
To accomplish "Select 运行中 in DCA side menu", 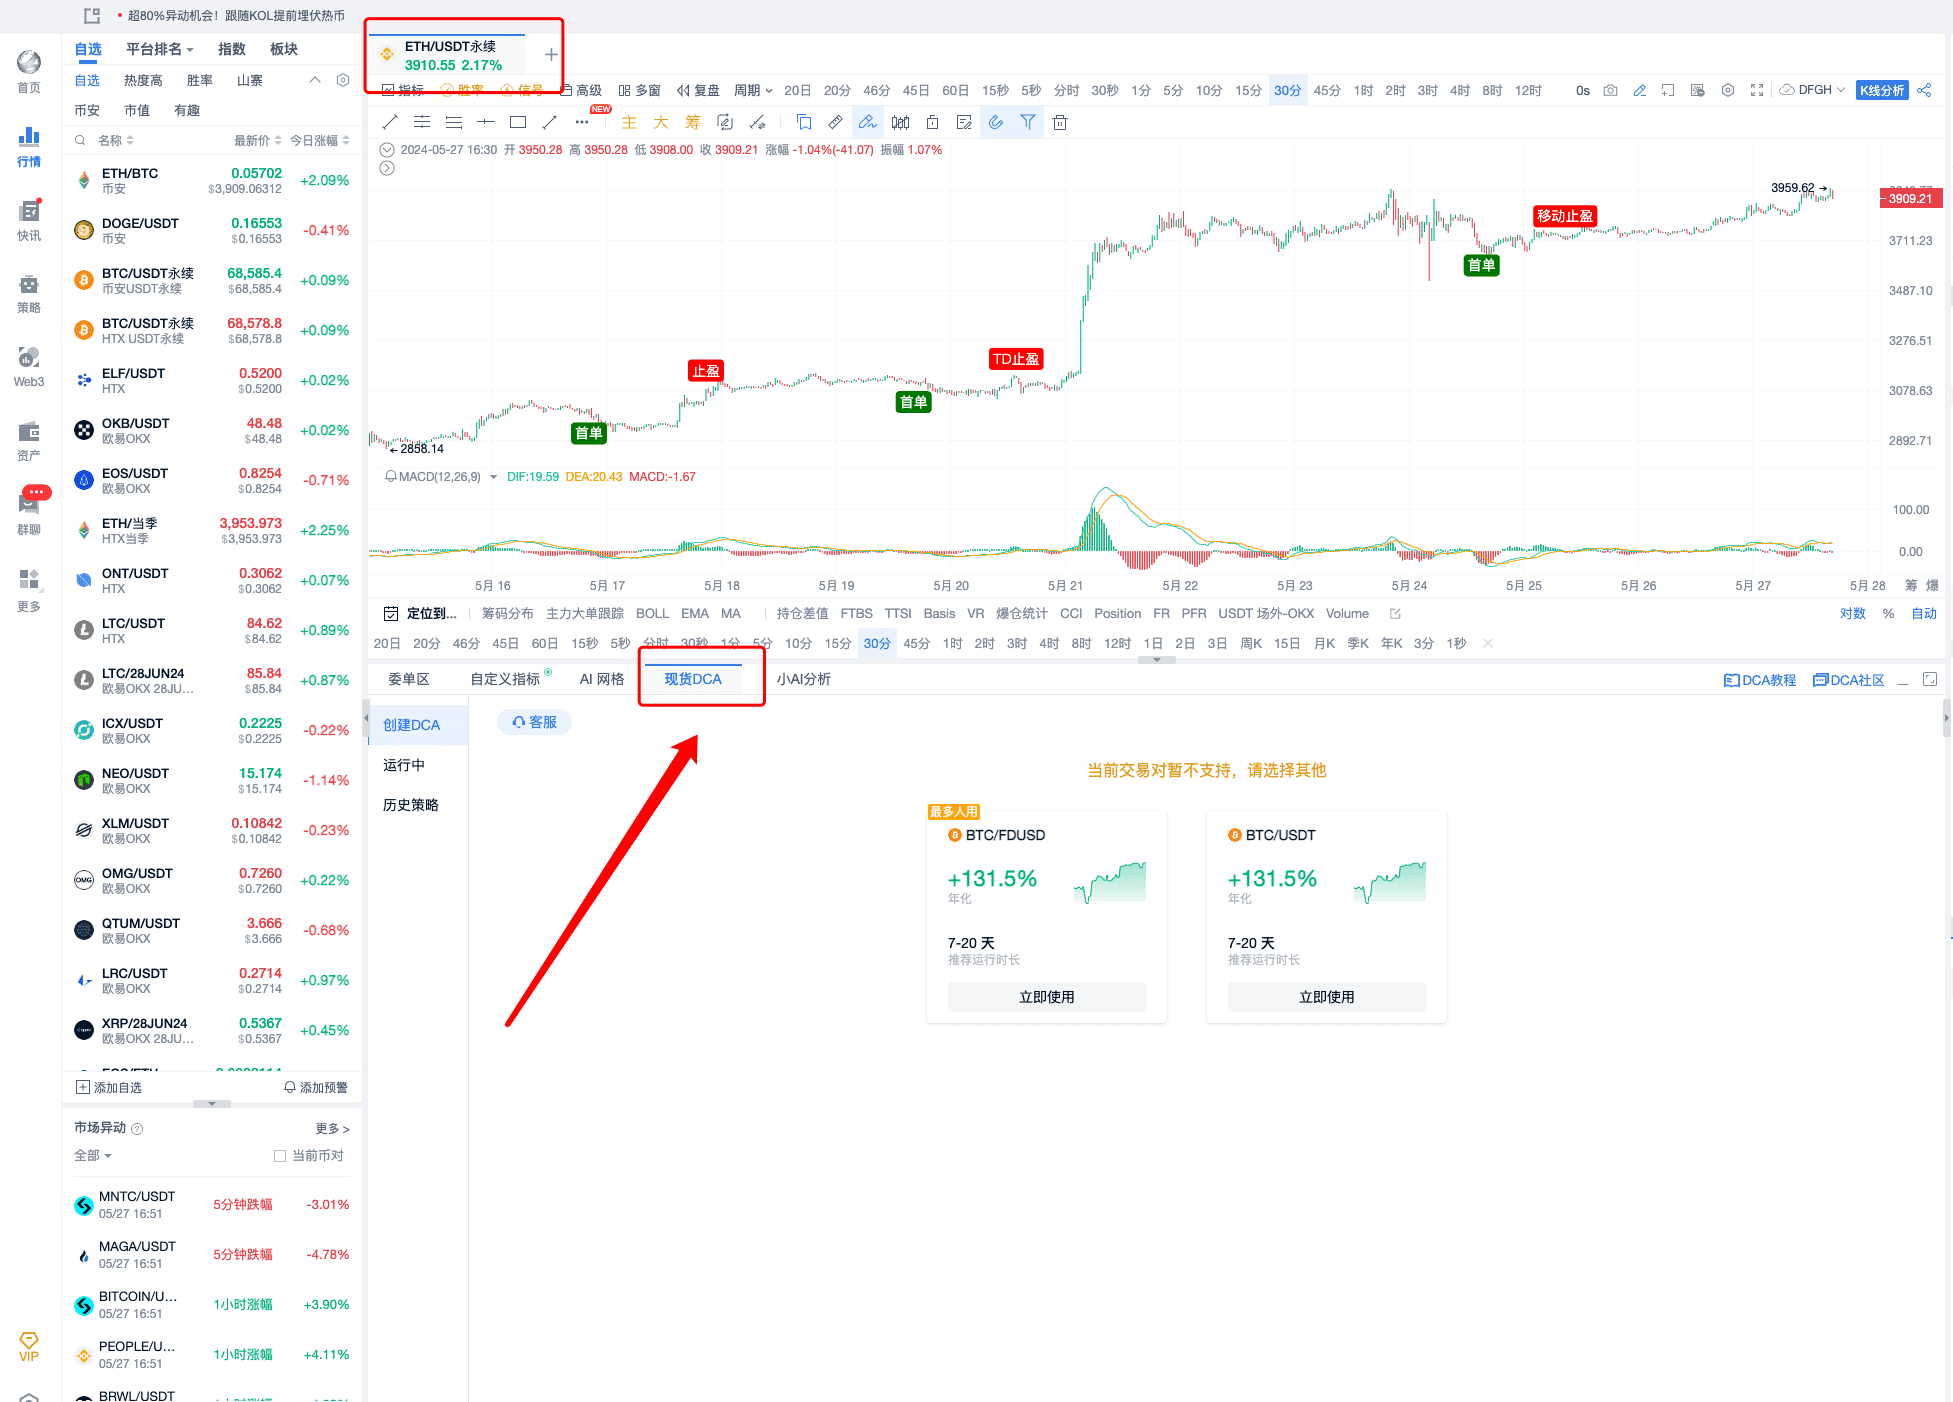I will pos(404,765).
